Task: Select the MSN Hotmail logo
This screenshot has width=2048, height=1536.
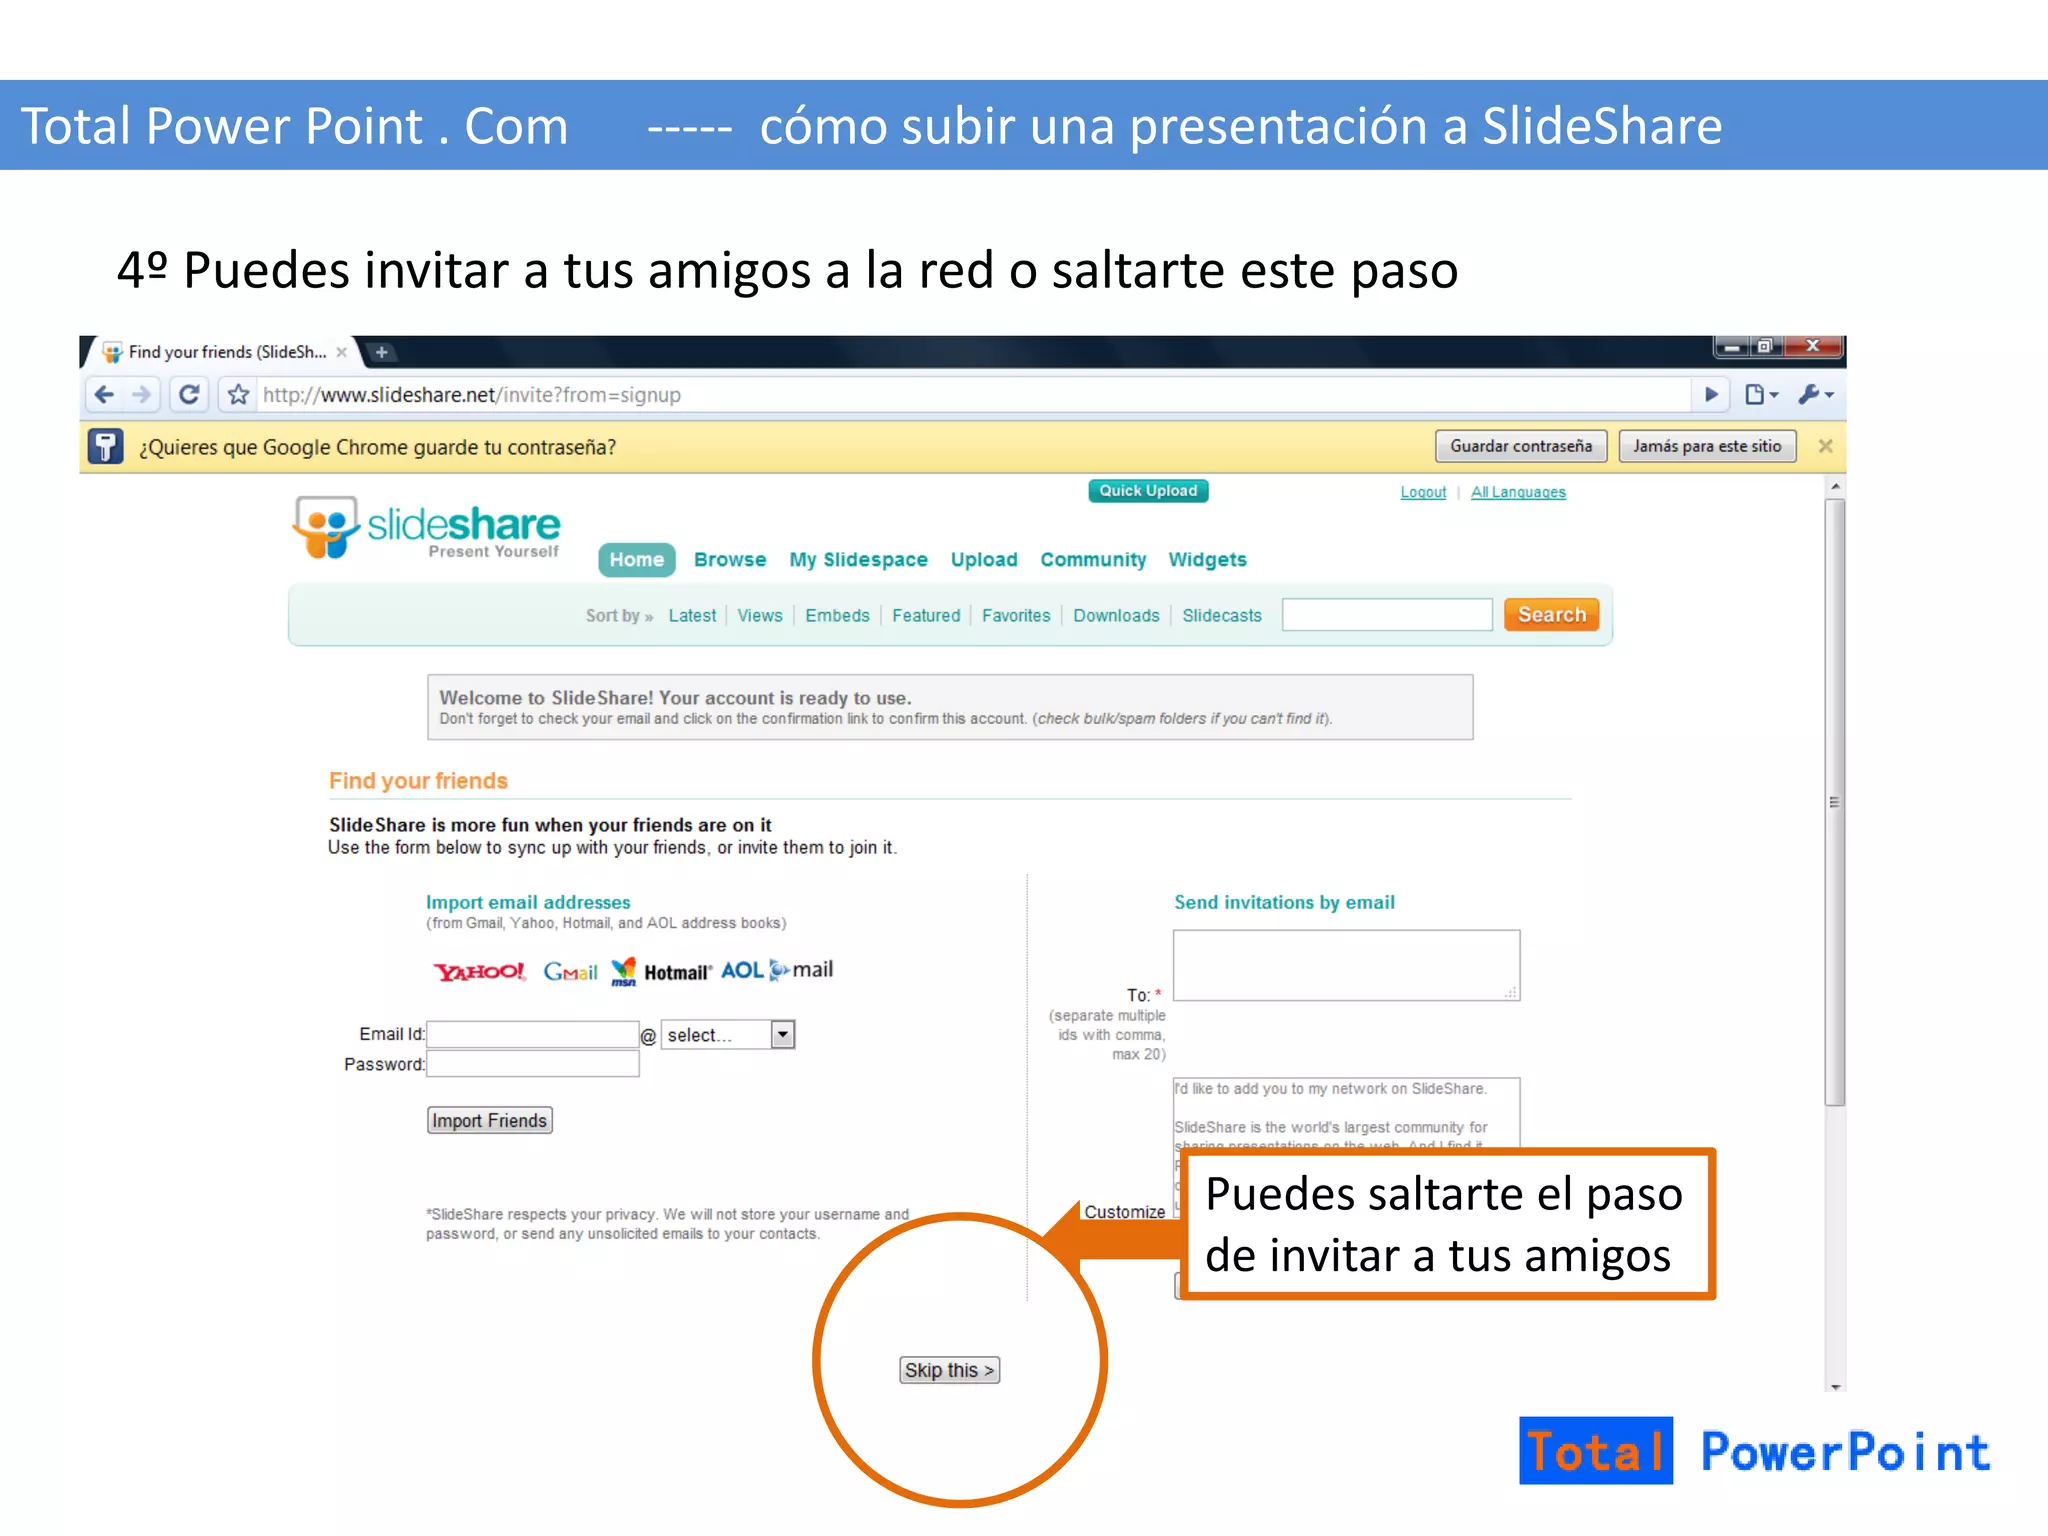Action: click(x=661, y=971)
